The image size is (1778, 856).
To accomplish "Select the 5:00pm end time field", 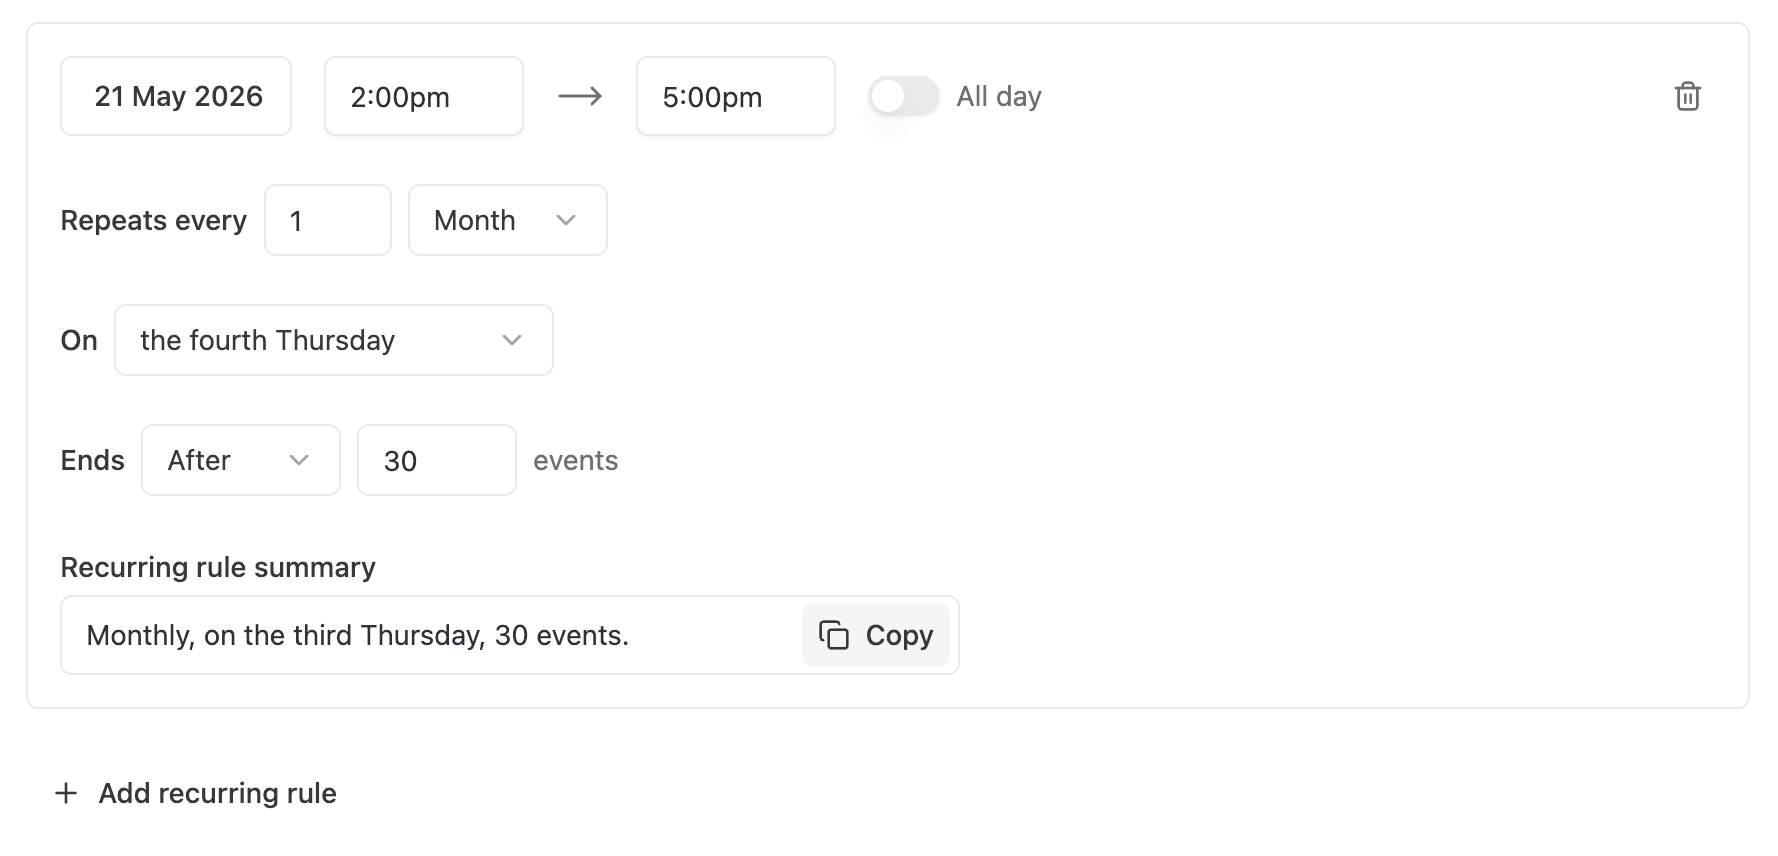I will [735, 96].
